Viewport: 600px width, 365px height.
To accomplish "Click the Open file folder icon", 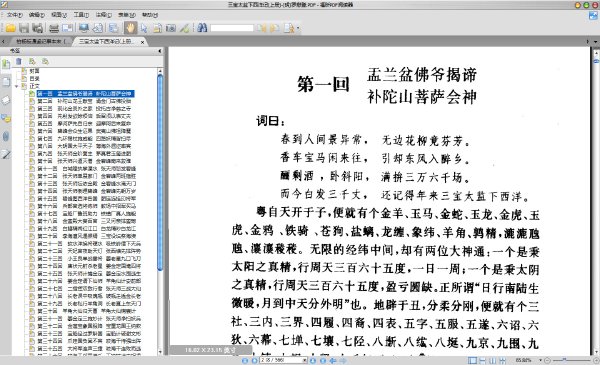I will coord(10,28).
